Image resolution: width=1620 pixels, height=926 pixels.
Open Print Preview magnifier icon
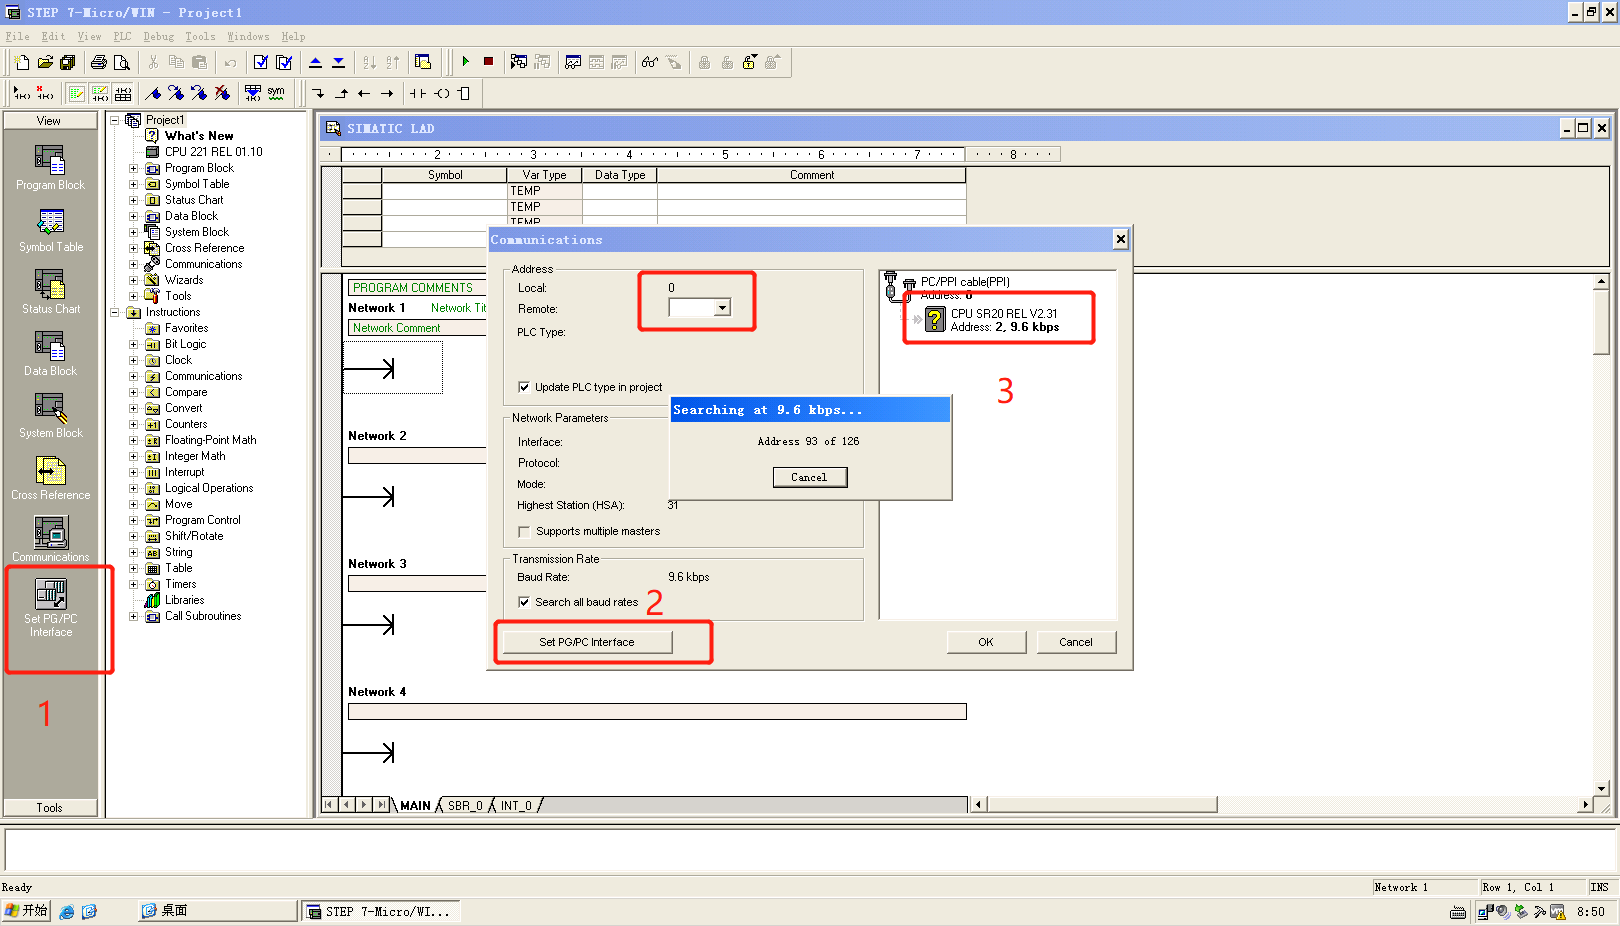[122, 62]
